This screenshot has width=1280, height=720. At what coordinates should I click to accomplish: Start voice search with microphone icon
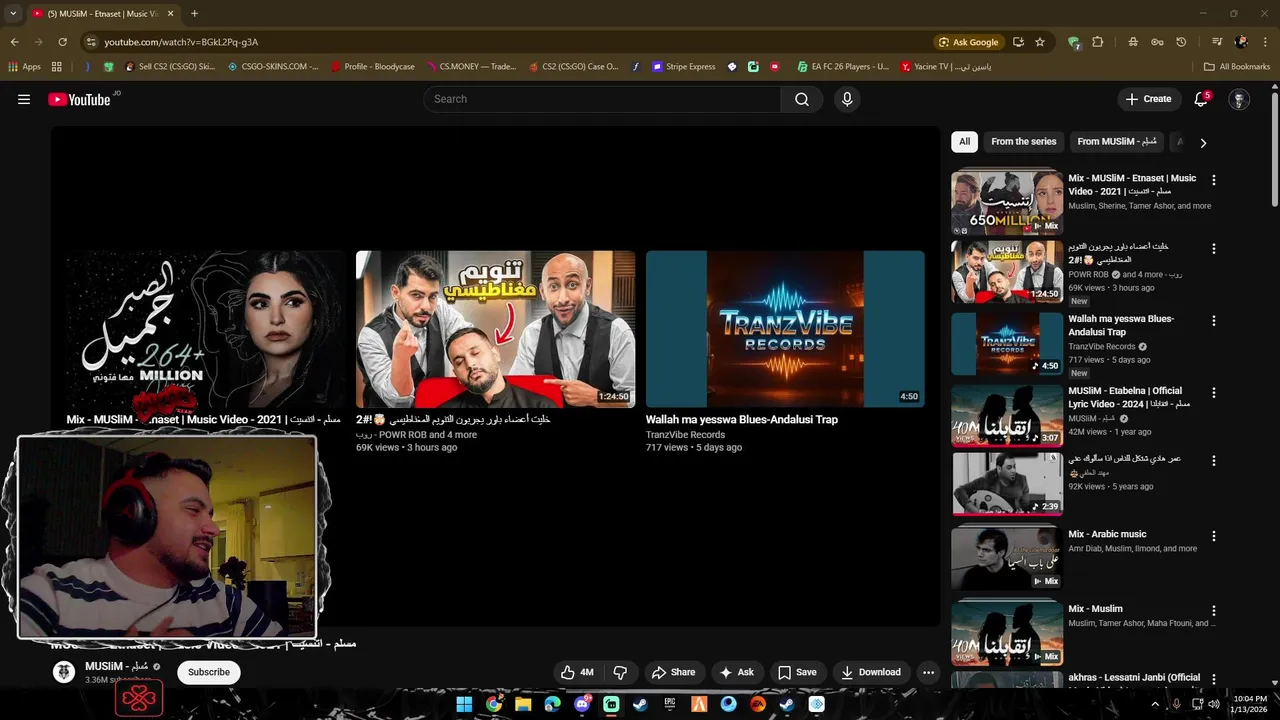(x=847, y=99)
